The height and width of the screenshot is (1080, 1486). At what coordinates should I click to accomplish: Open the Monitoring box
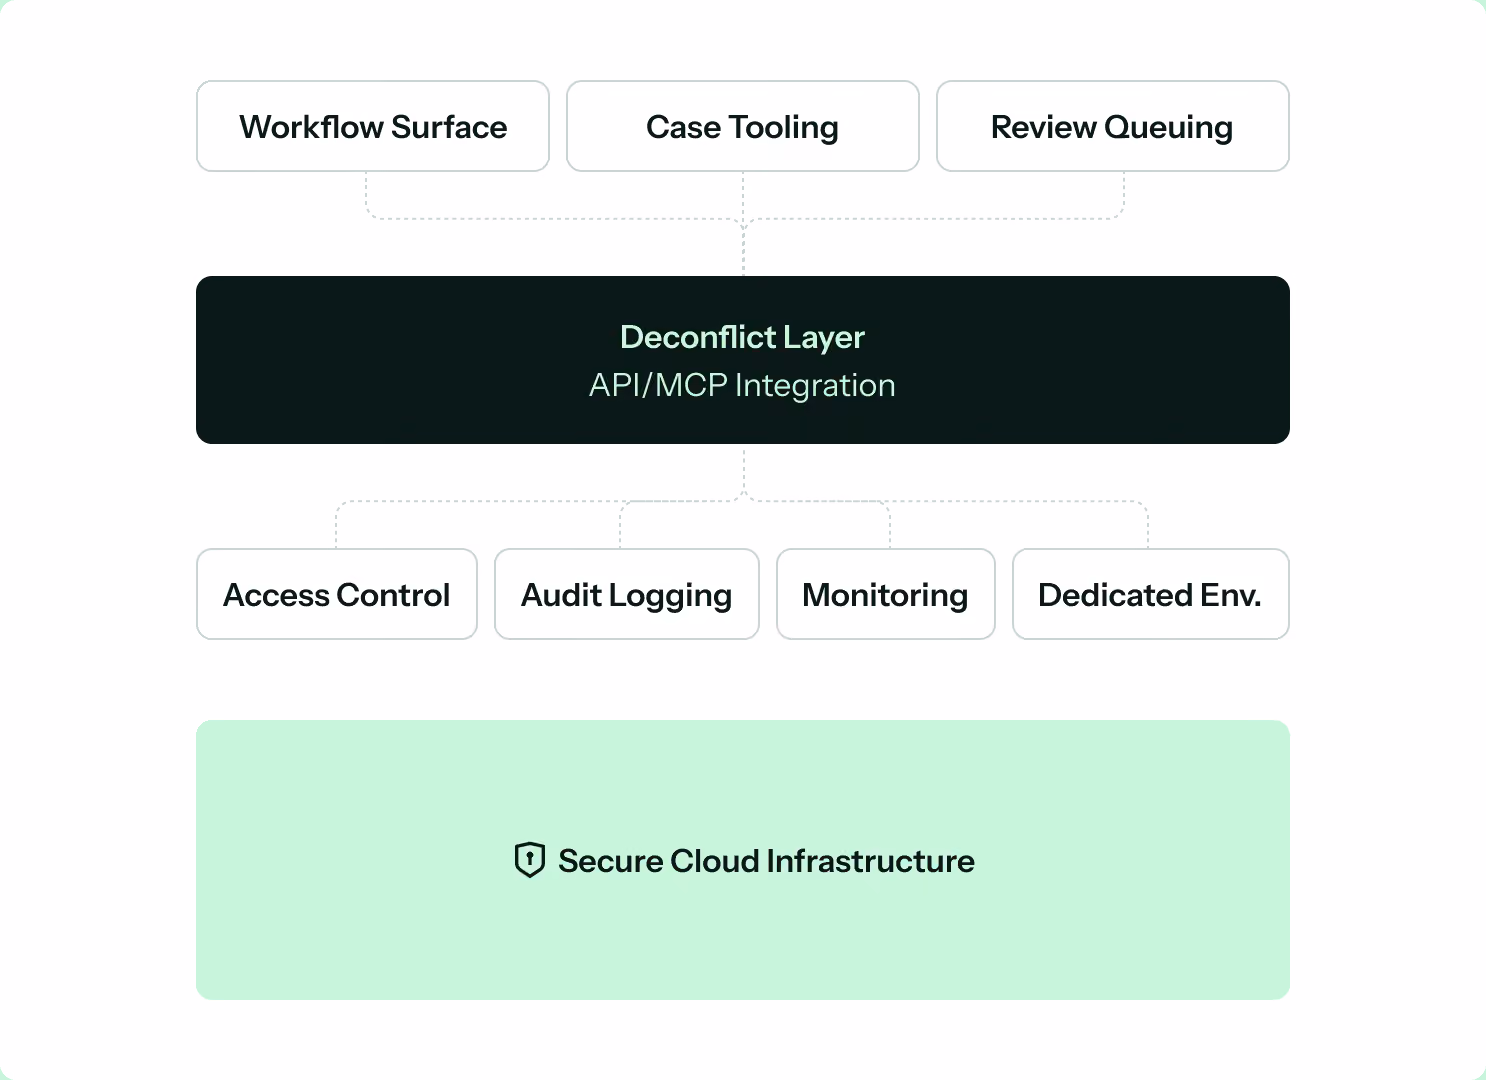coord(886,594)
